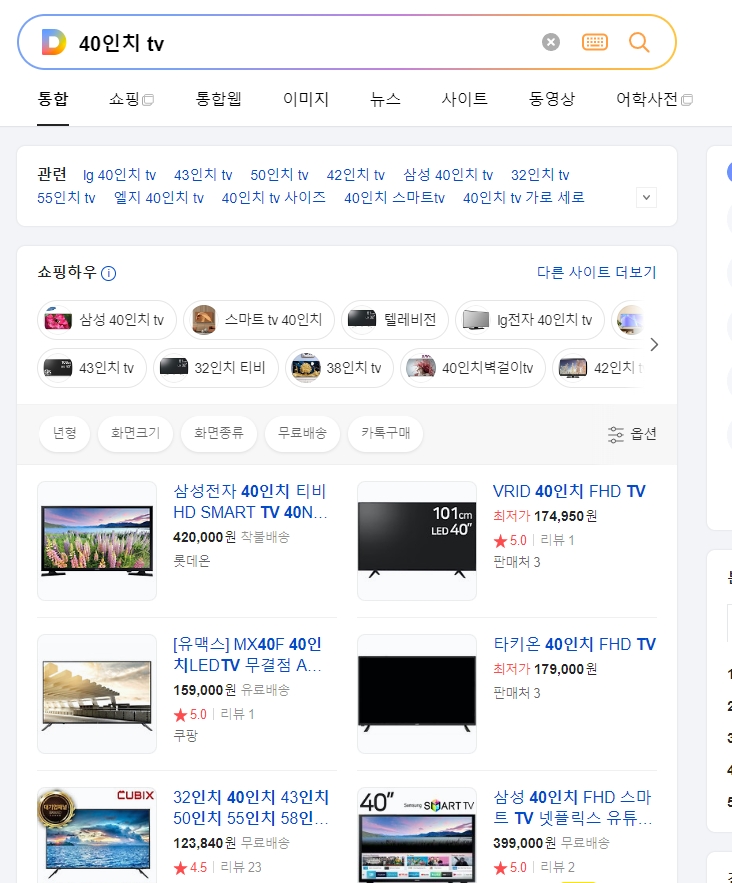Clear the search text with X icon

(551, 42)
